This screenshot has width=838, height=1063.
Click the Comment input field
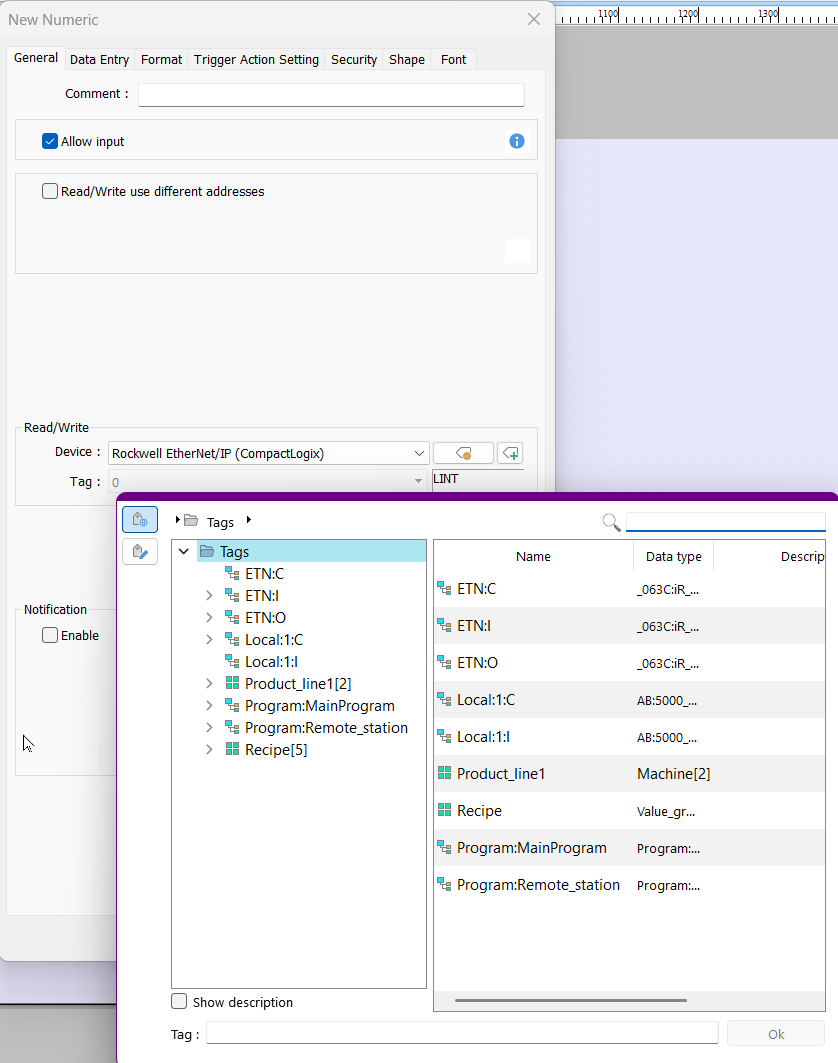click(x=331, y=94)
